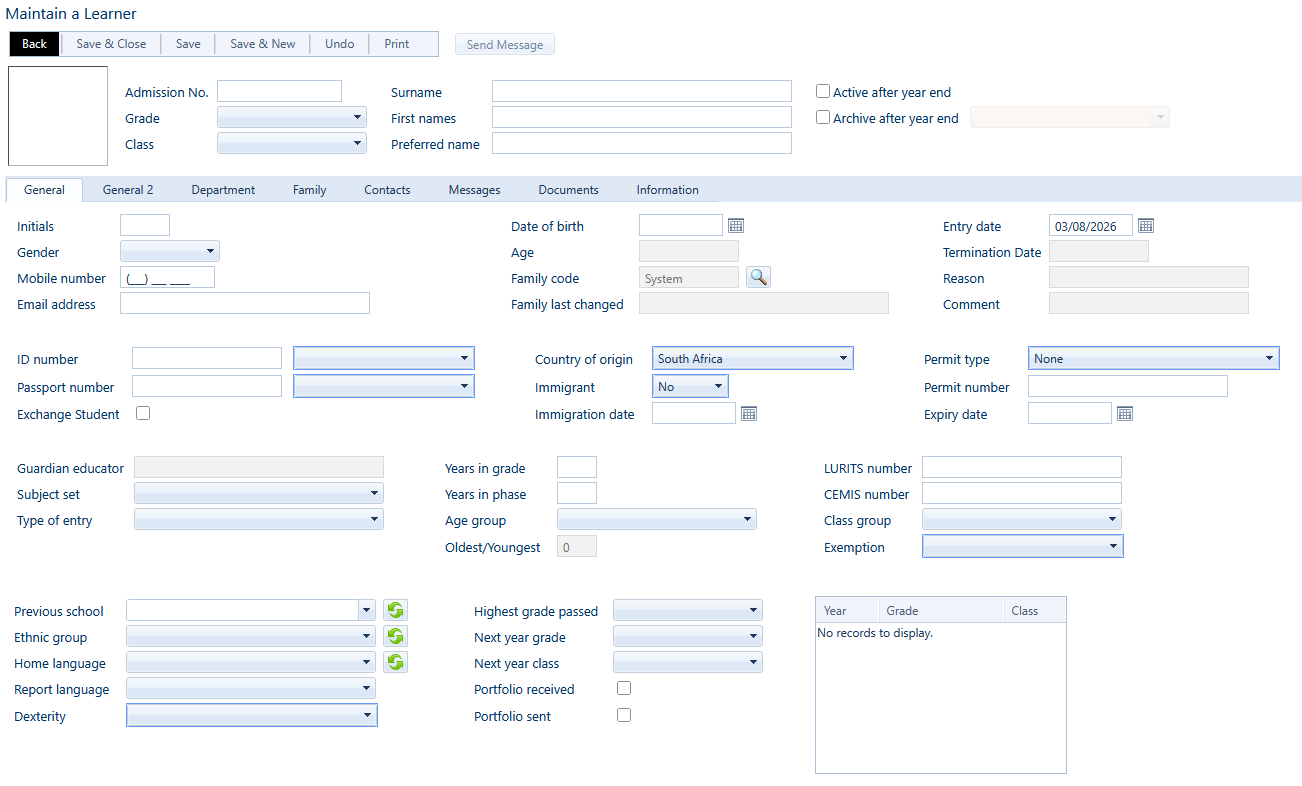1302x786 pixels.
Task: Click the Send Message button
Action: (x=505, y=44)
